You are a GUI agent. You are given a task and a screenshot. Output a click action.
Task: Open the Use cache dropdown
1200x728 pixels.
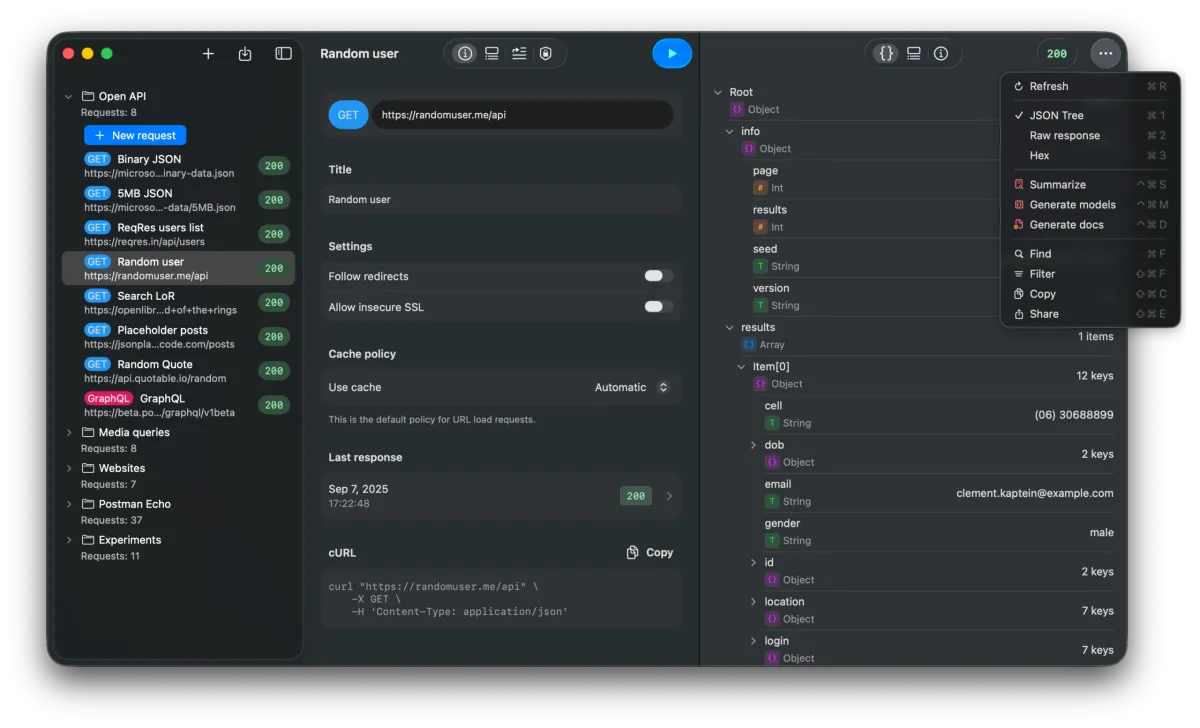point(632,387)
